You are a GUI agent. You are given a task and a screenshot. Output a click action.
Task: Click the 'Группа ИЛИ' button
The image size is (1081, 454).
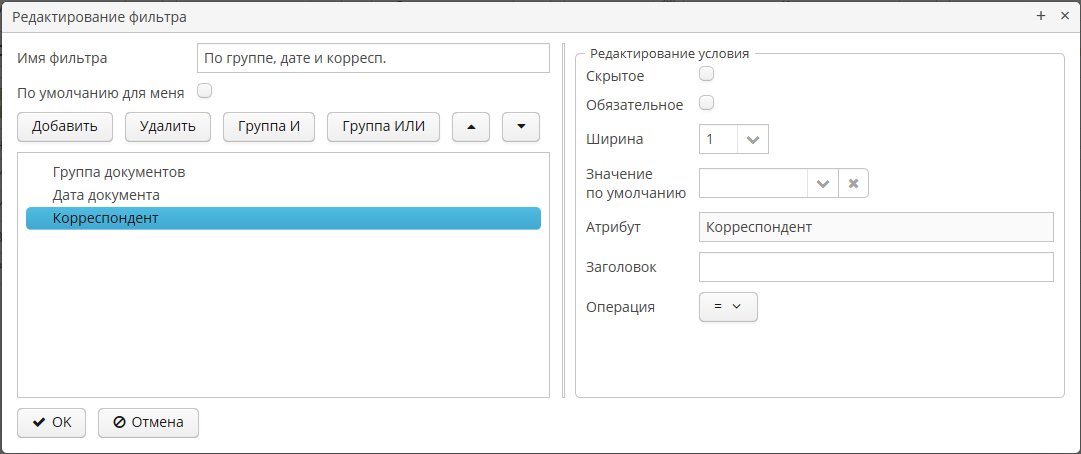pyautogui.click(x=384, y=127)
